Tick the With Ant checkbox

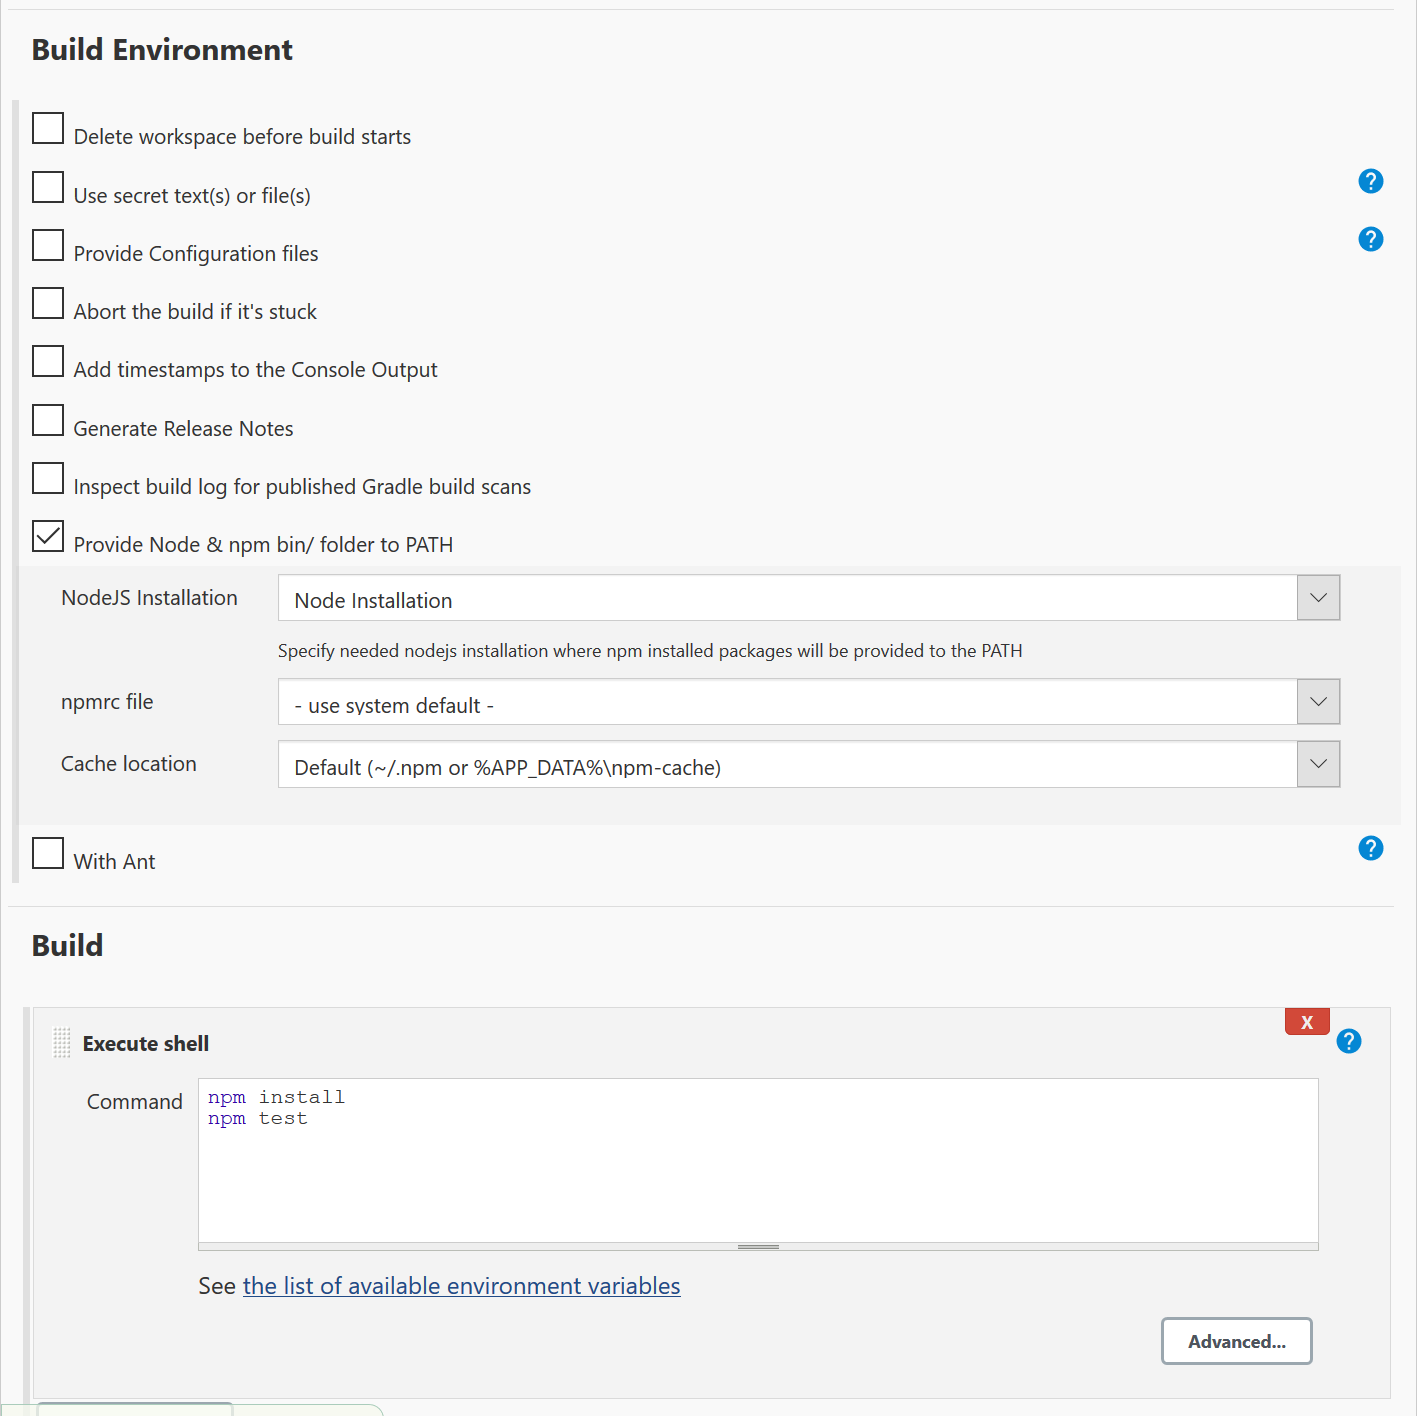click(48, 853)
